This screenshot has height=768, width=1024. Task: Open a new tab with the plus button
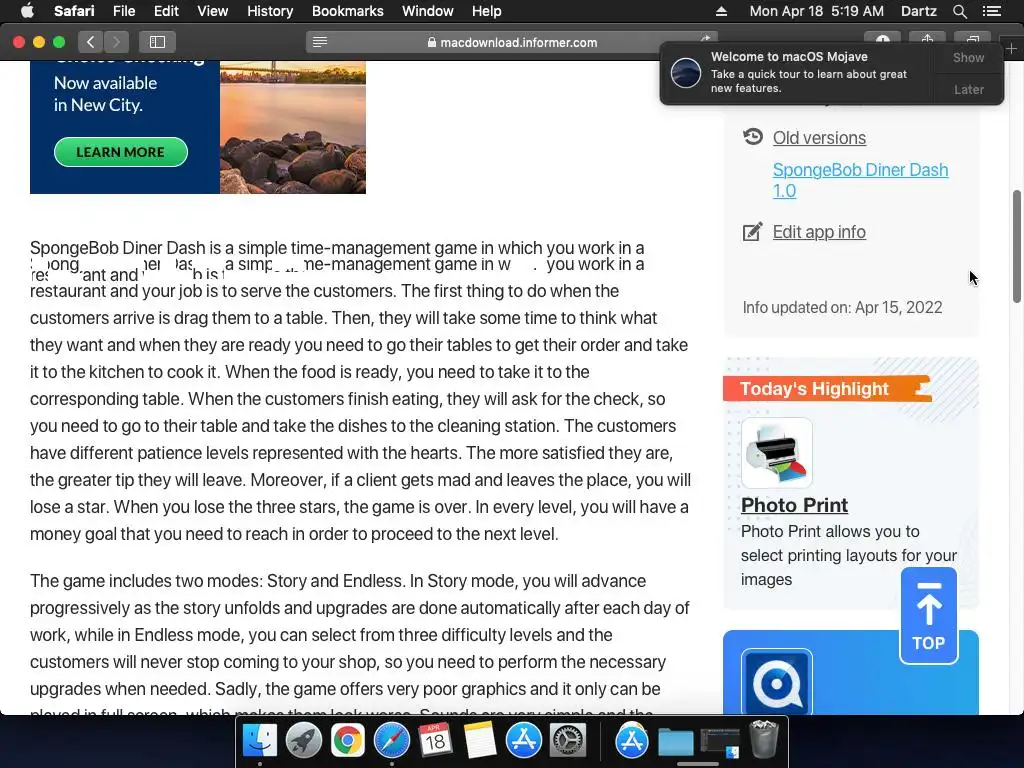click(1011, 49)
